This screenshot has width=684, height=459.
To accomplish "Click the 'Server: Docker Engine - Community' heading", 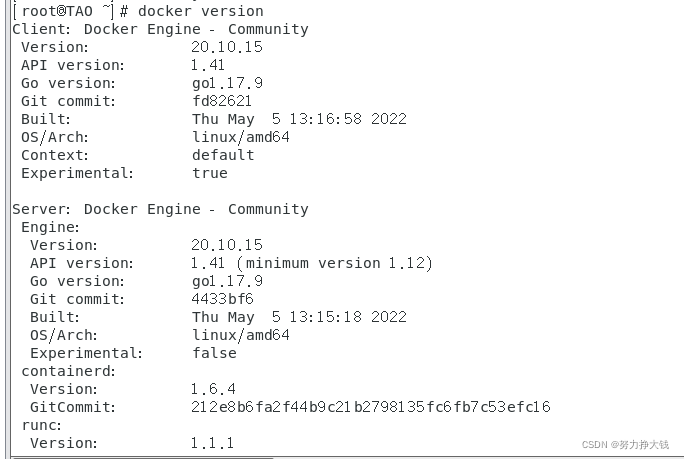I will [x=160, y=209].
